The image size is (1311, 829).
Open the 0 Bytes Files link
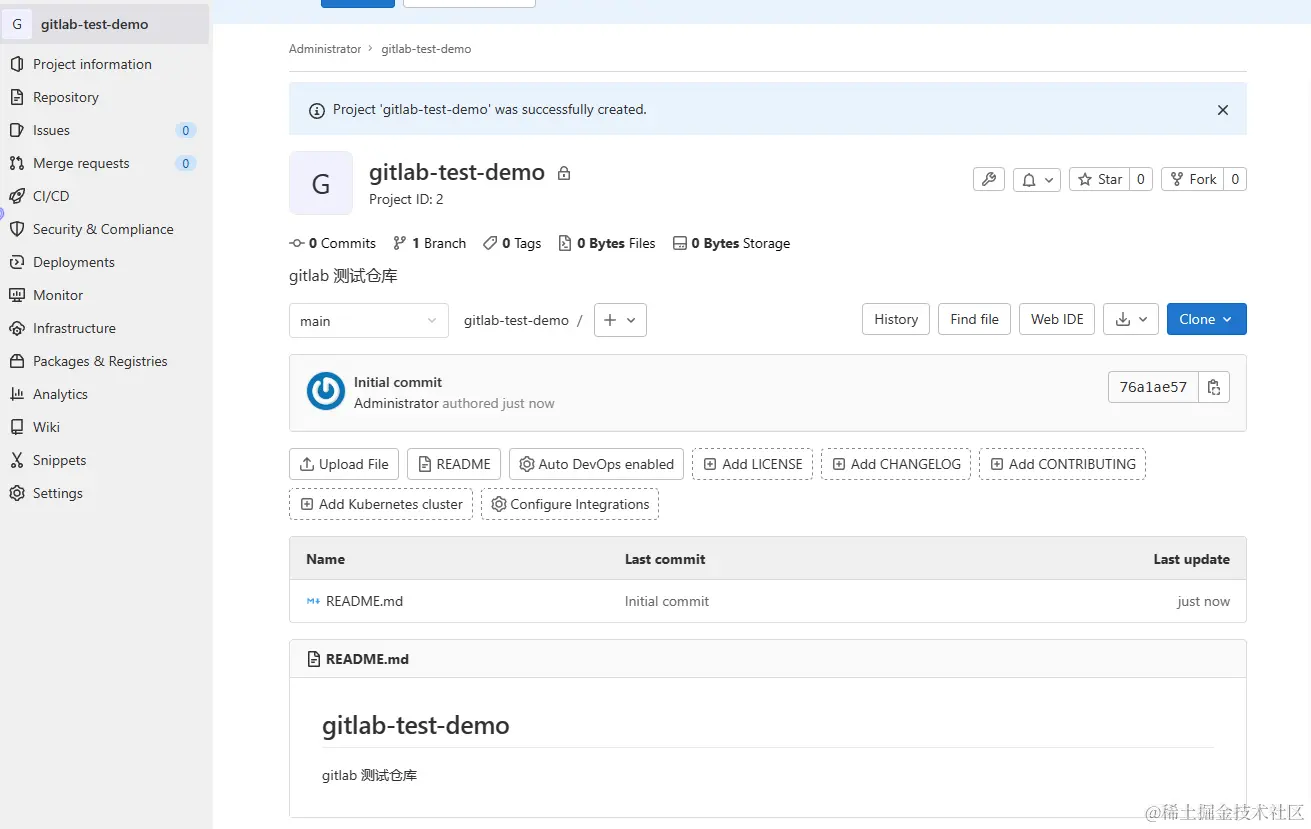[607, 243]
